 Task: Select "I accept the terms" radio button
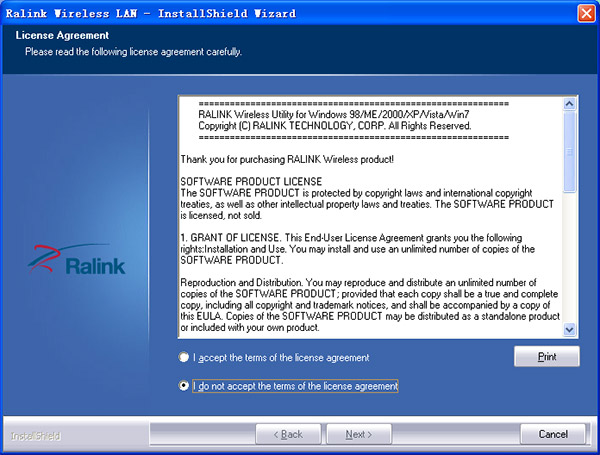click(x=183, y=357)
